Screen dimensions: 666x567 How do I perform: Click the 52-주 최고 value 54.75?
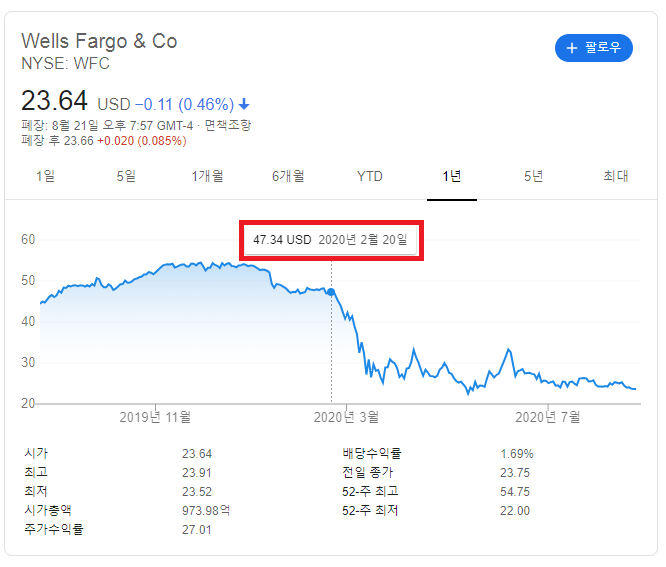tap(515, 491)
